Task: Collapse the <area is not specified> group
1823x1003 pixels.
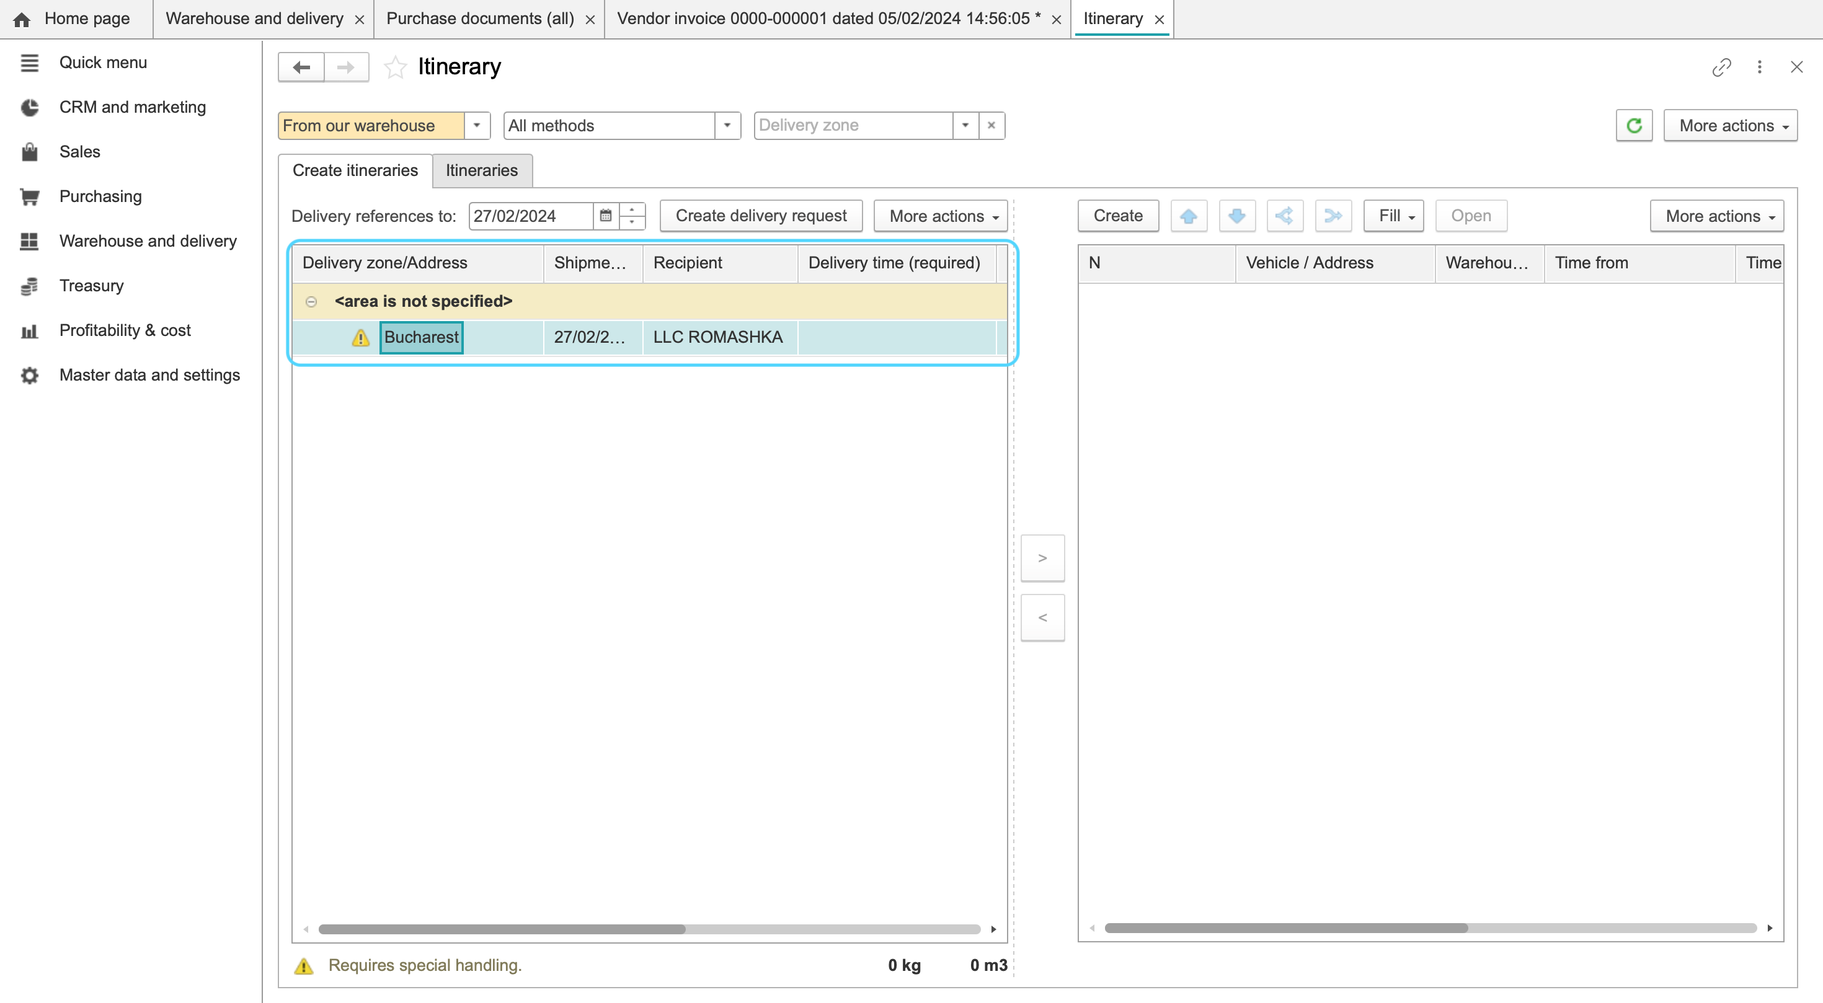Action: tap(311, 301)
